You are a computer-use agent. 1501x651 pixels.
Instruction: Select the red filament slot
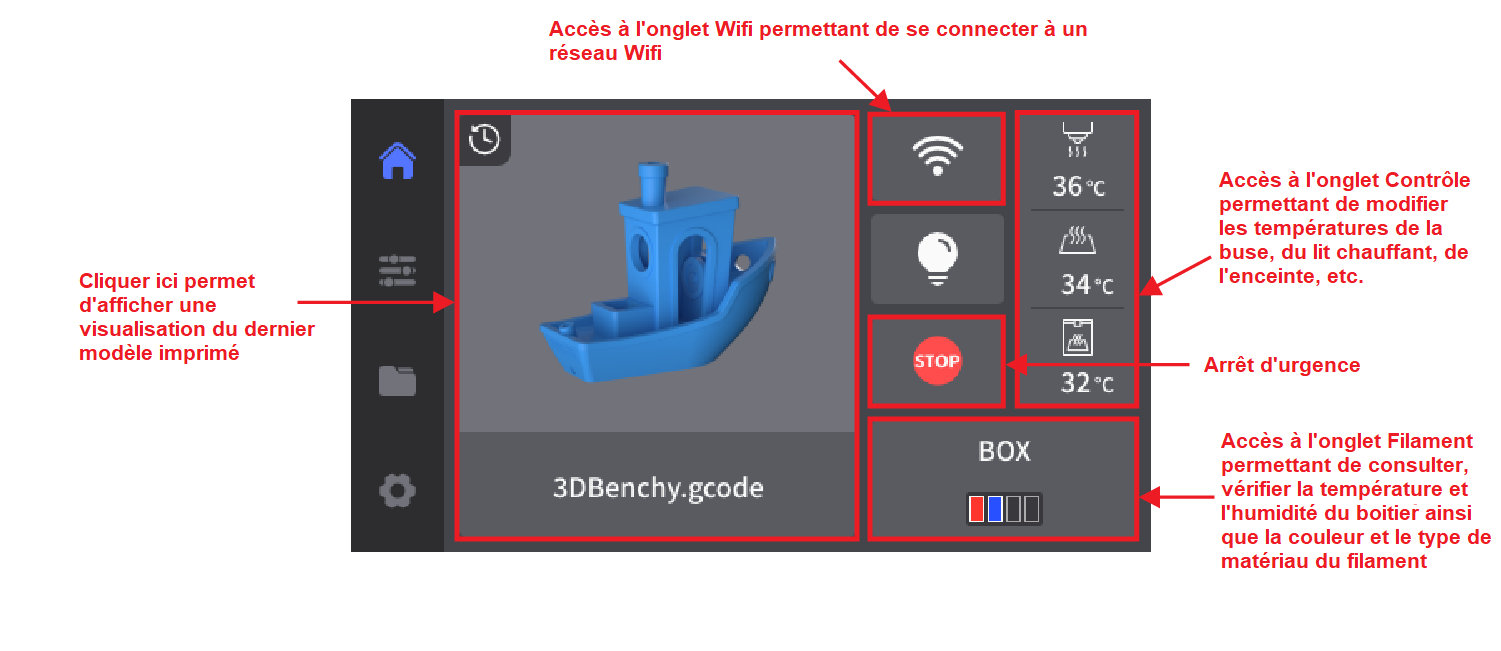[977, 509]
